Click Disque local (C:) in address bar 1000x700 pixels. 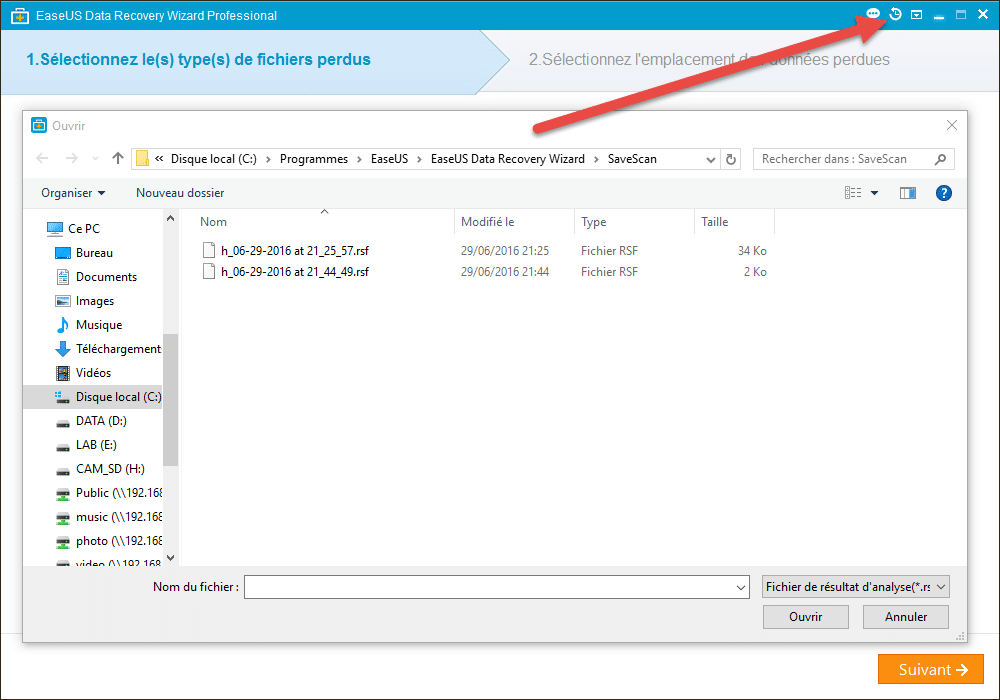[214, 159]
